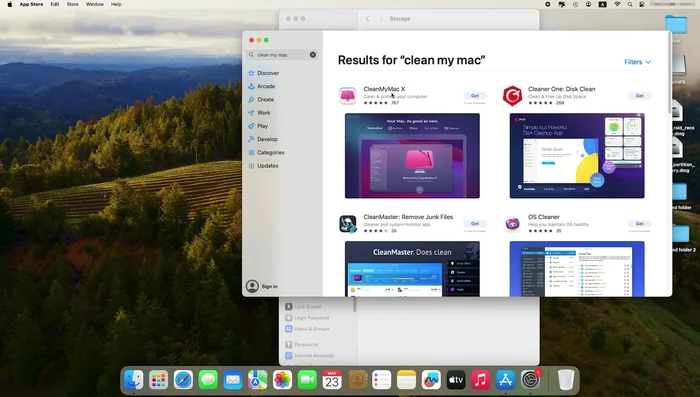Open System Settings from the Dock
Viewport: 700px width, 397px height.
coord(530,380)
